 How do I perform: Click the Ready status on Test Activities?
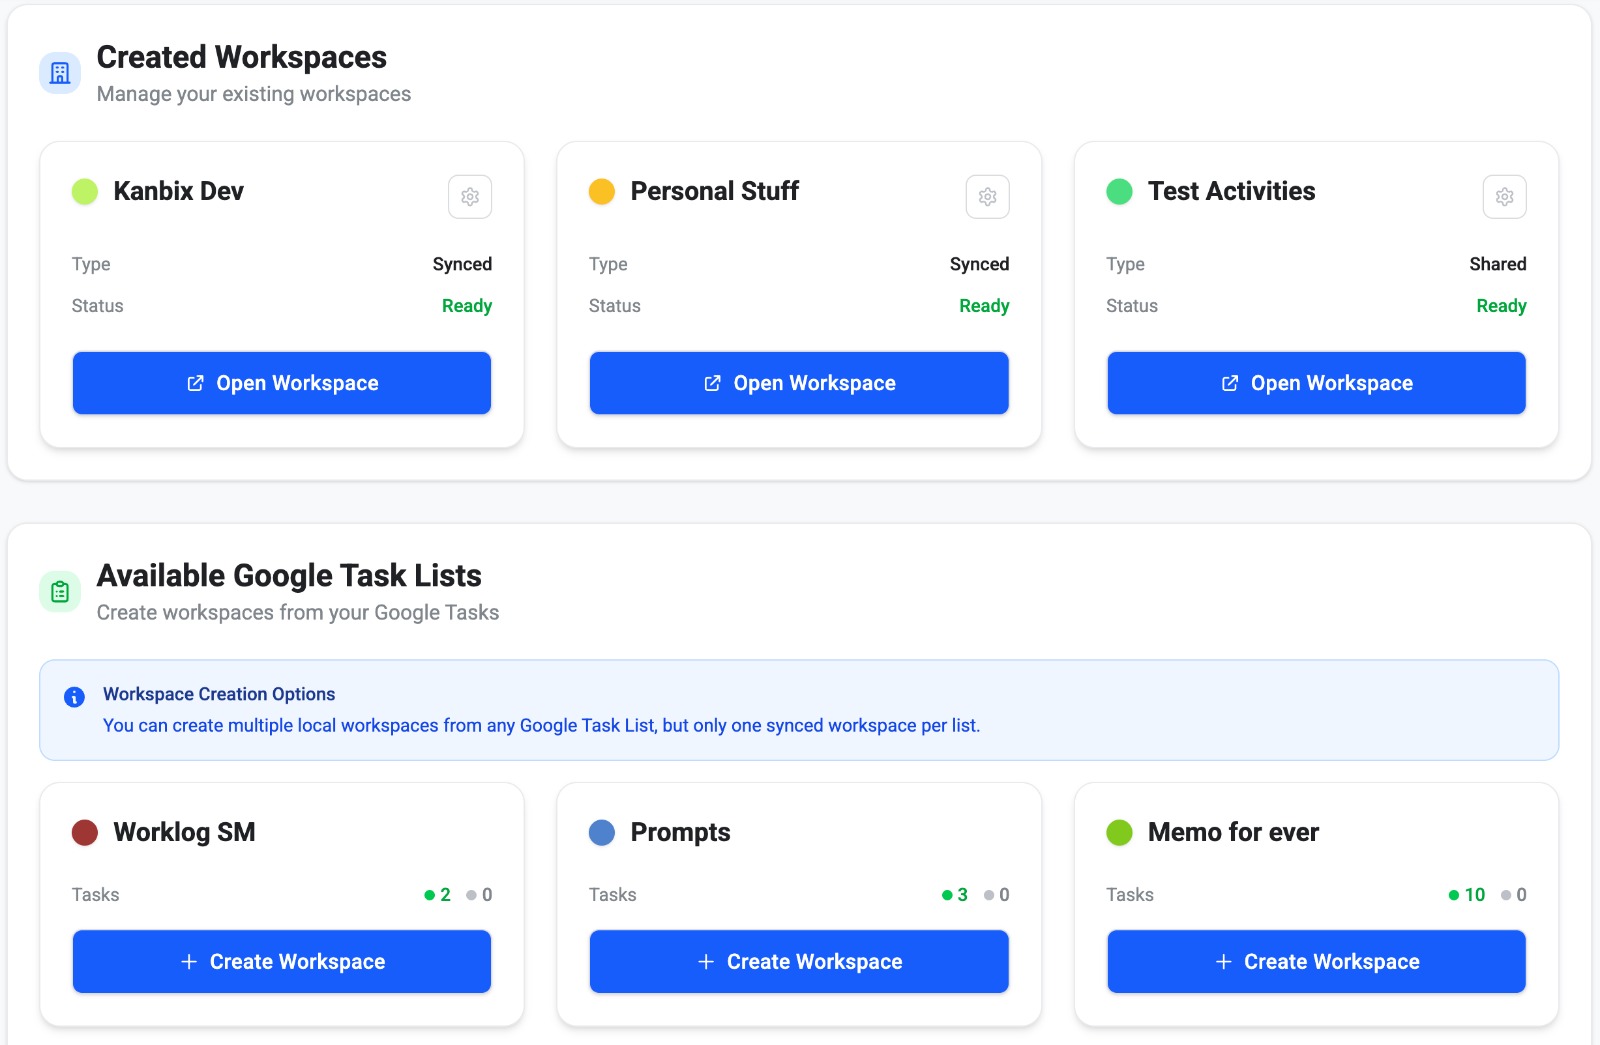pos(1501,305)
